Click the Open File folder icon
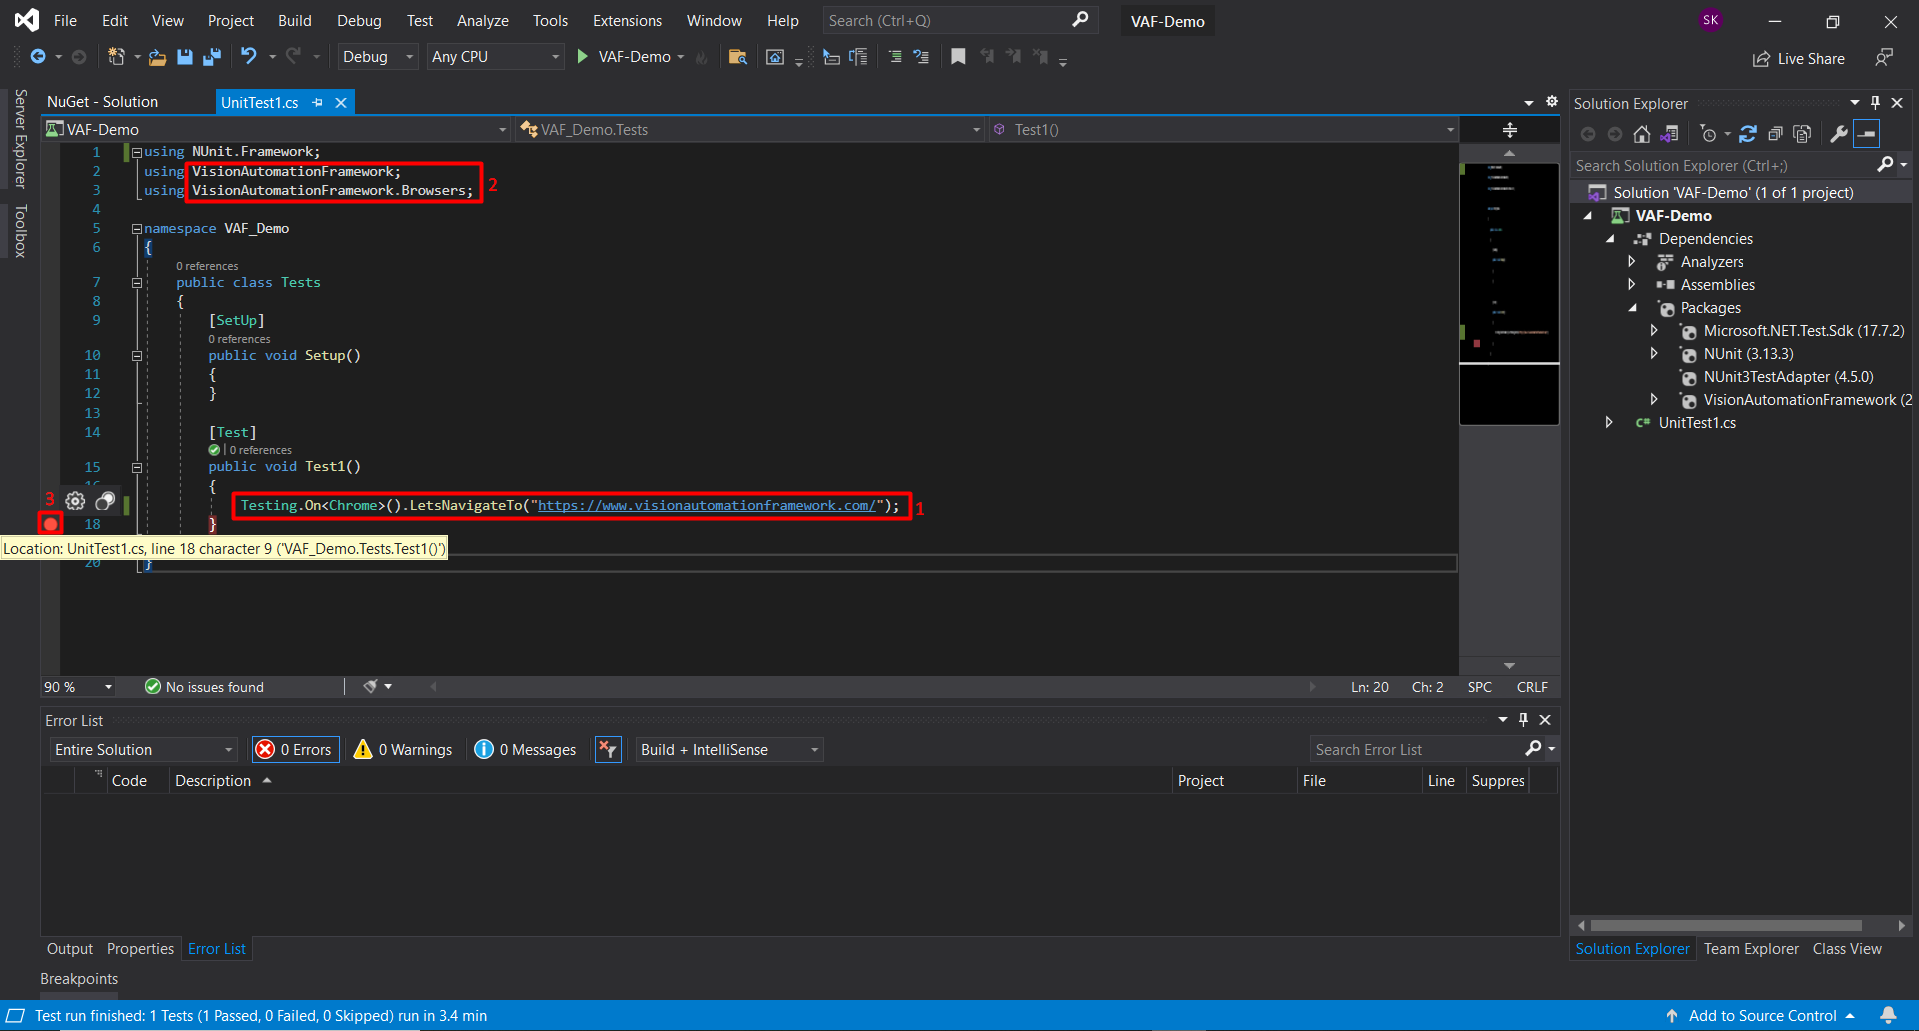 tap(157, 57)
